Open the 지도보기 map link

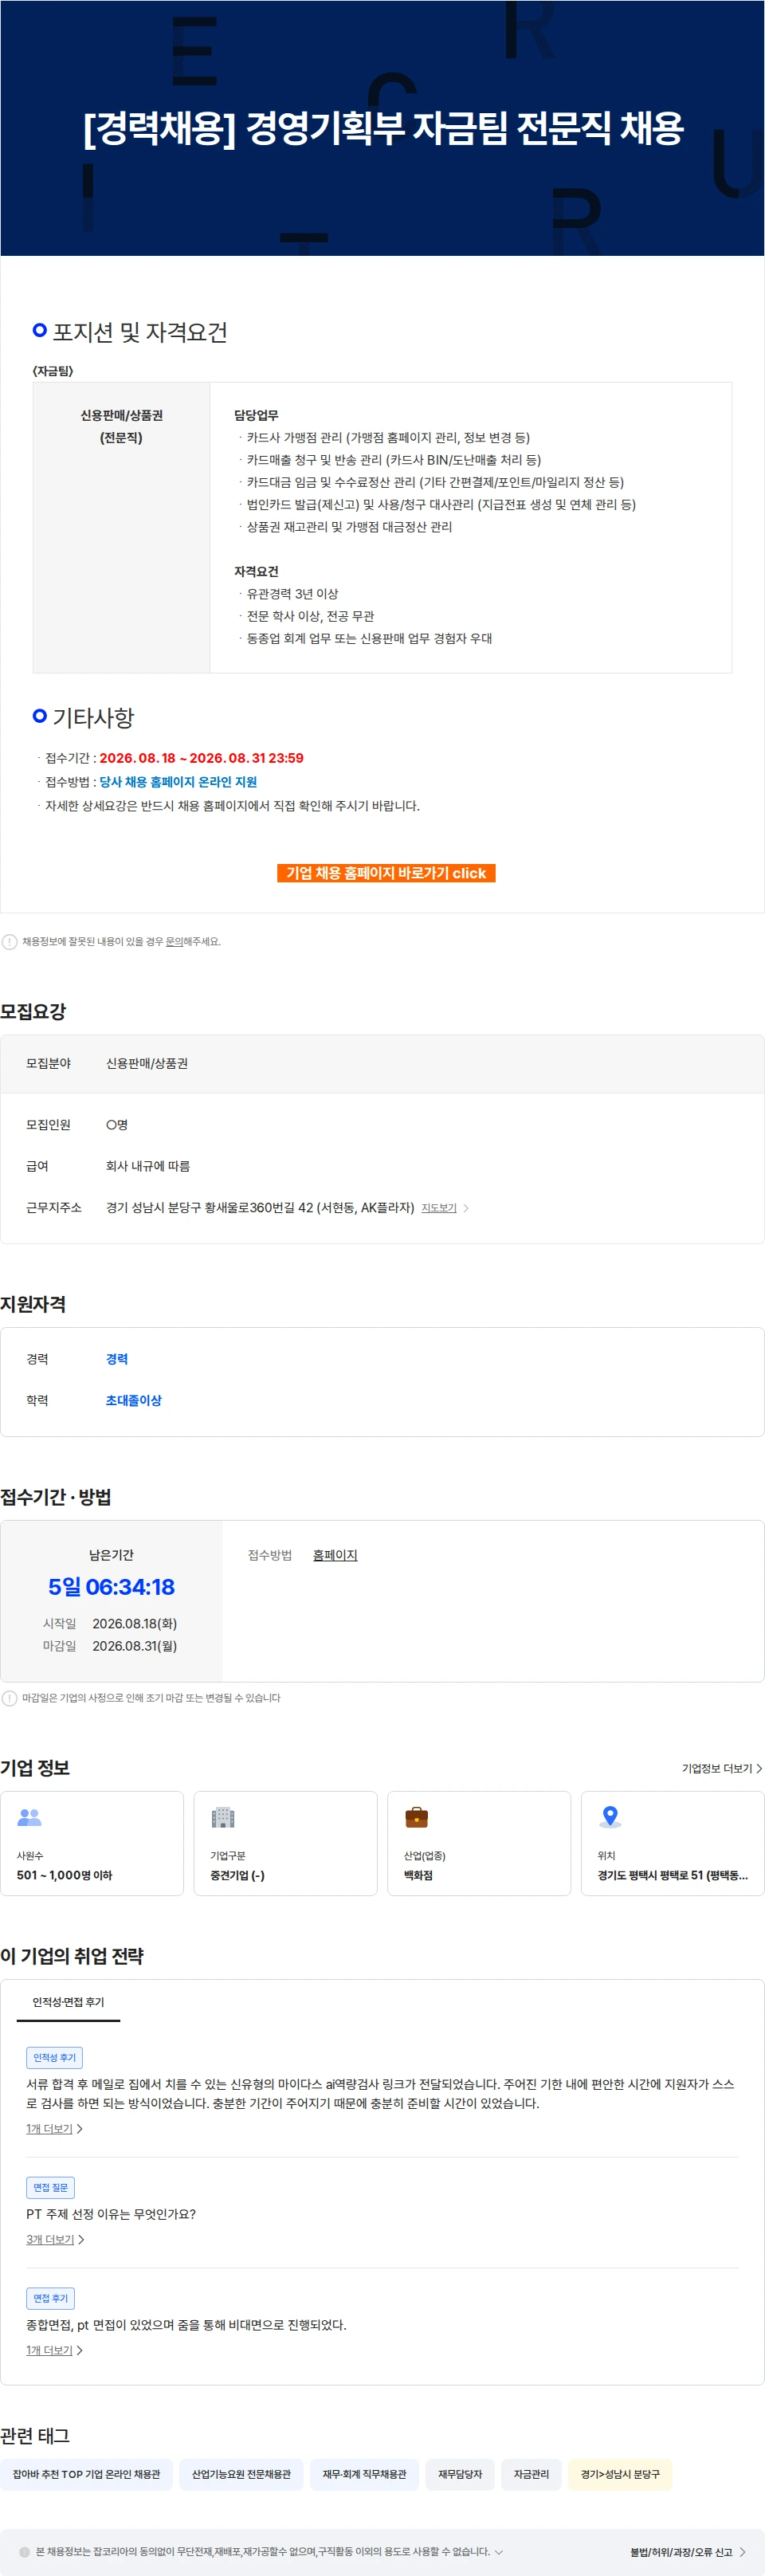pyautogui.click(x=439, y=1208)
